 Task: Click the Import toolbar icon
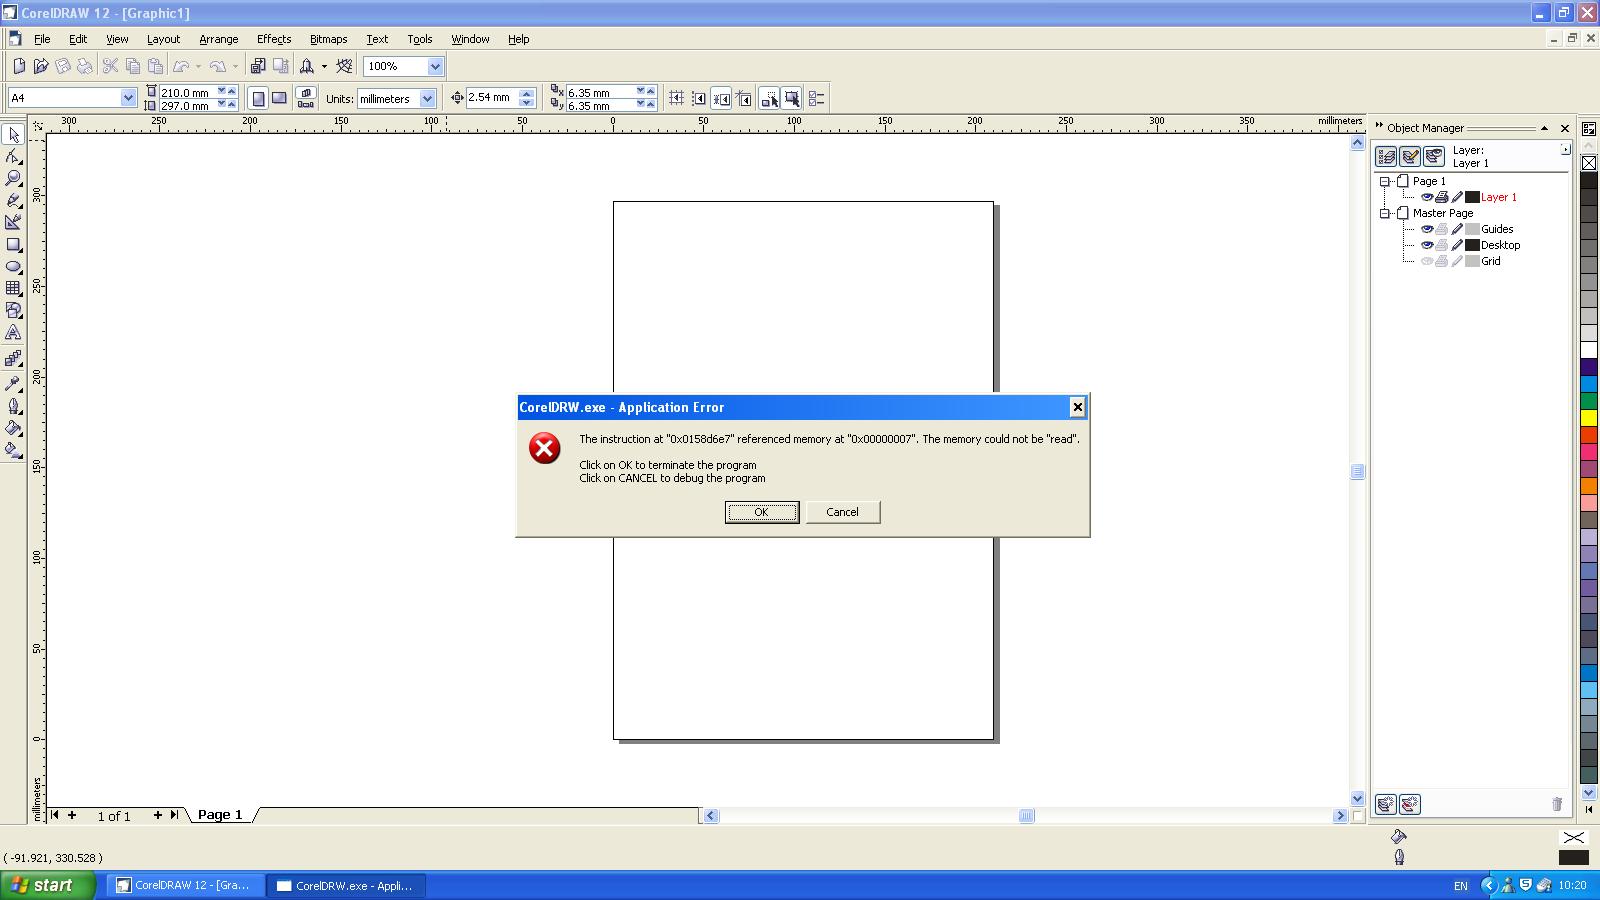coord(258,66)
